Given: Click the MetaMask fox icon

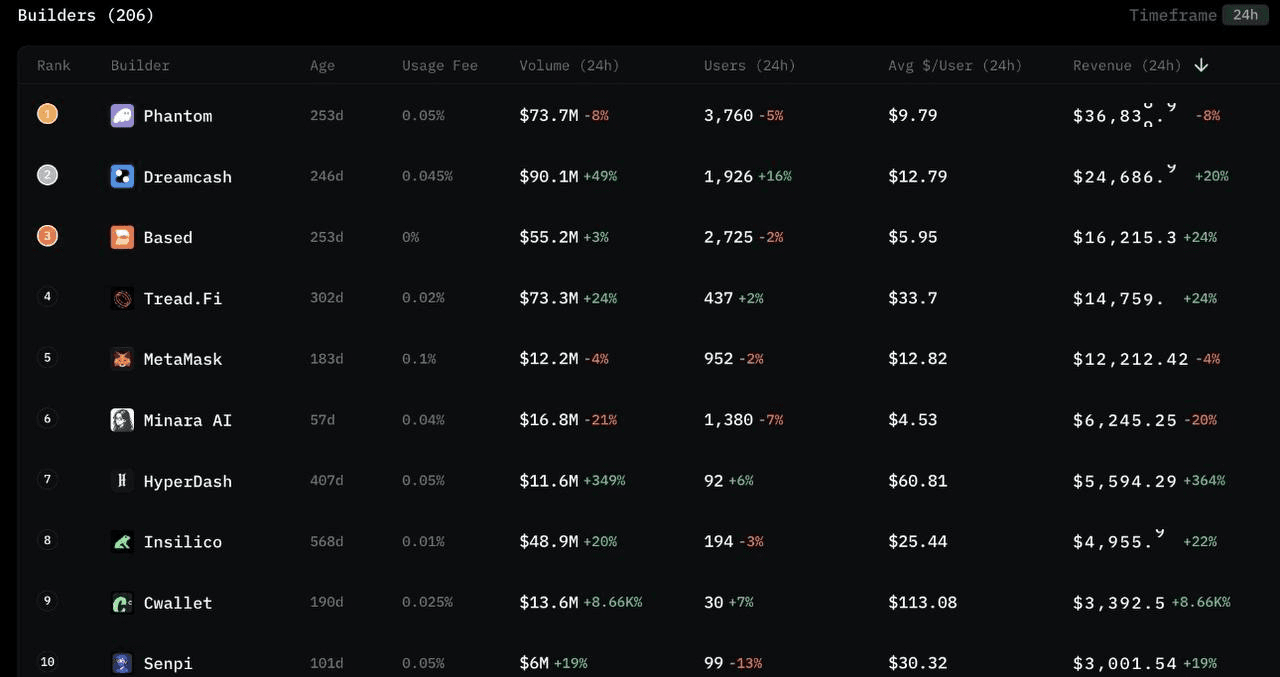Looking at the screenshot, I should 122,359.
